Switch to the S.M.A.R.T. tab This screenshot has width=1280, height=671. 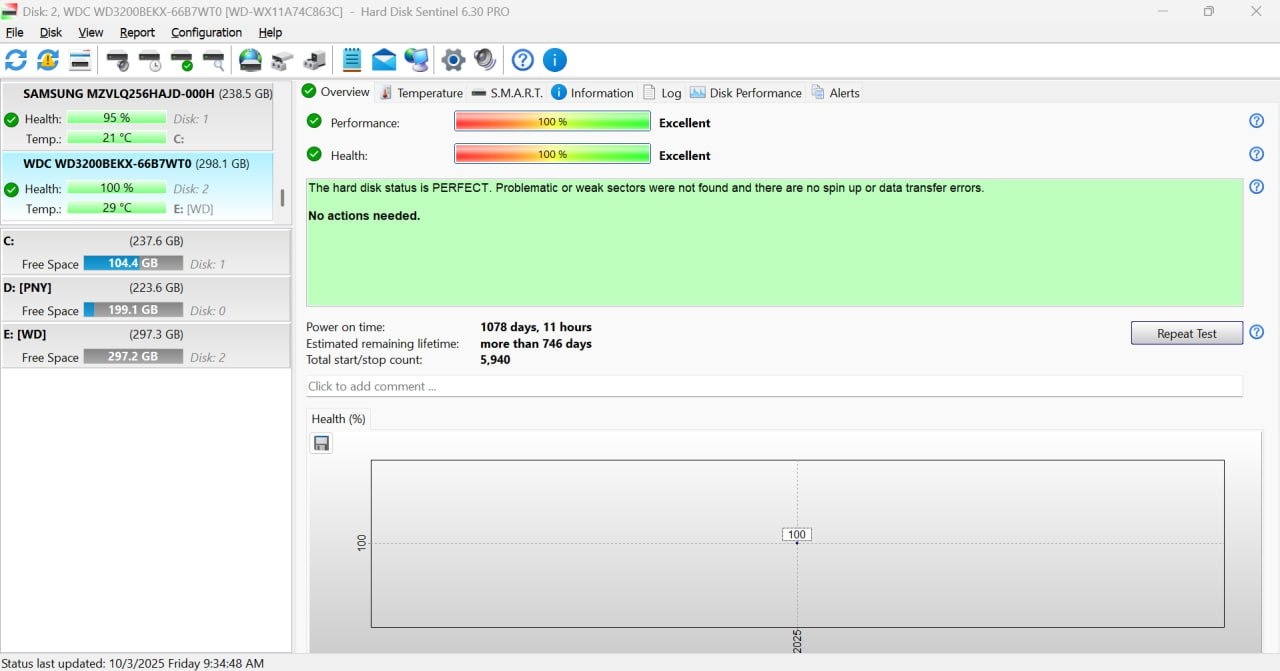507,93
